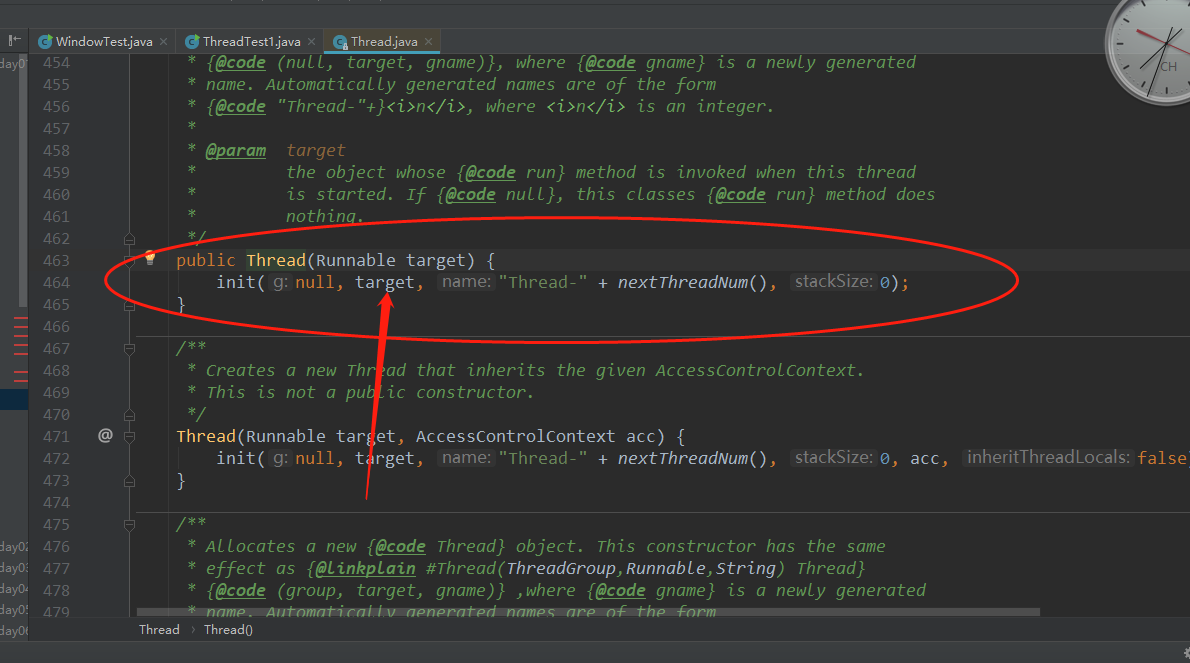The image size is (1190, 663).
Task: Close the ThreadTest1.java tab
Action: 311,42
